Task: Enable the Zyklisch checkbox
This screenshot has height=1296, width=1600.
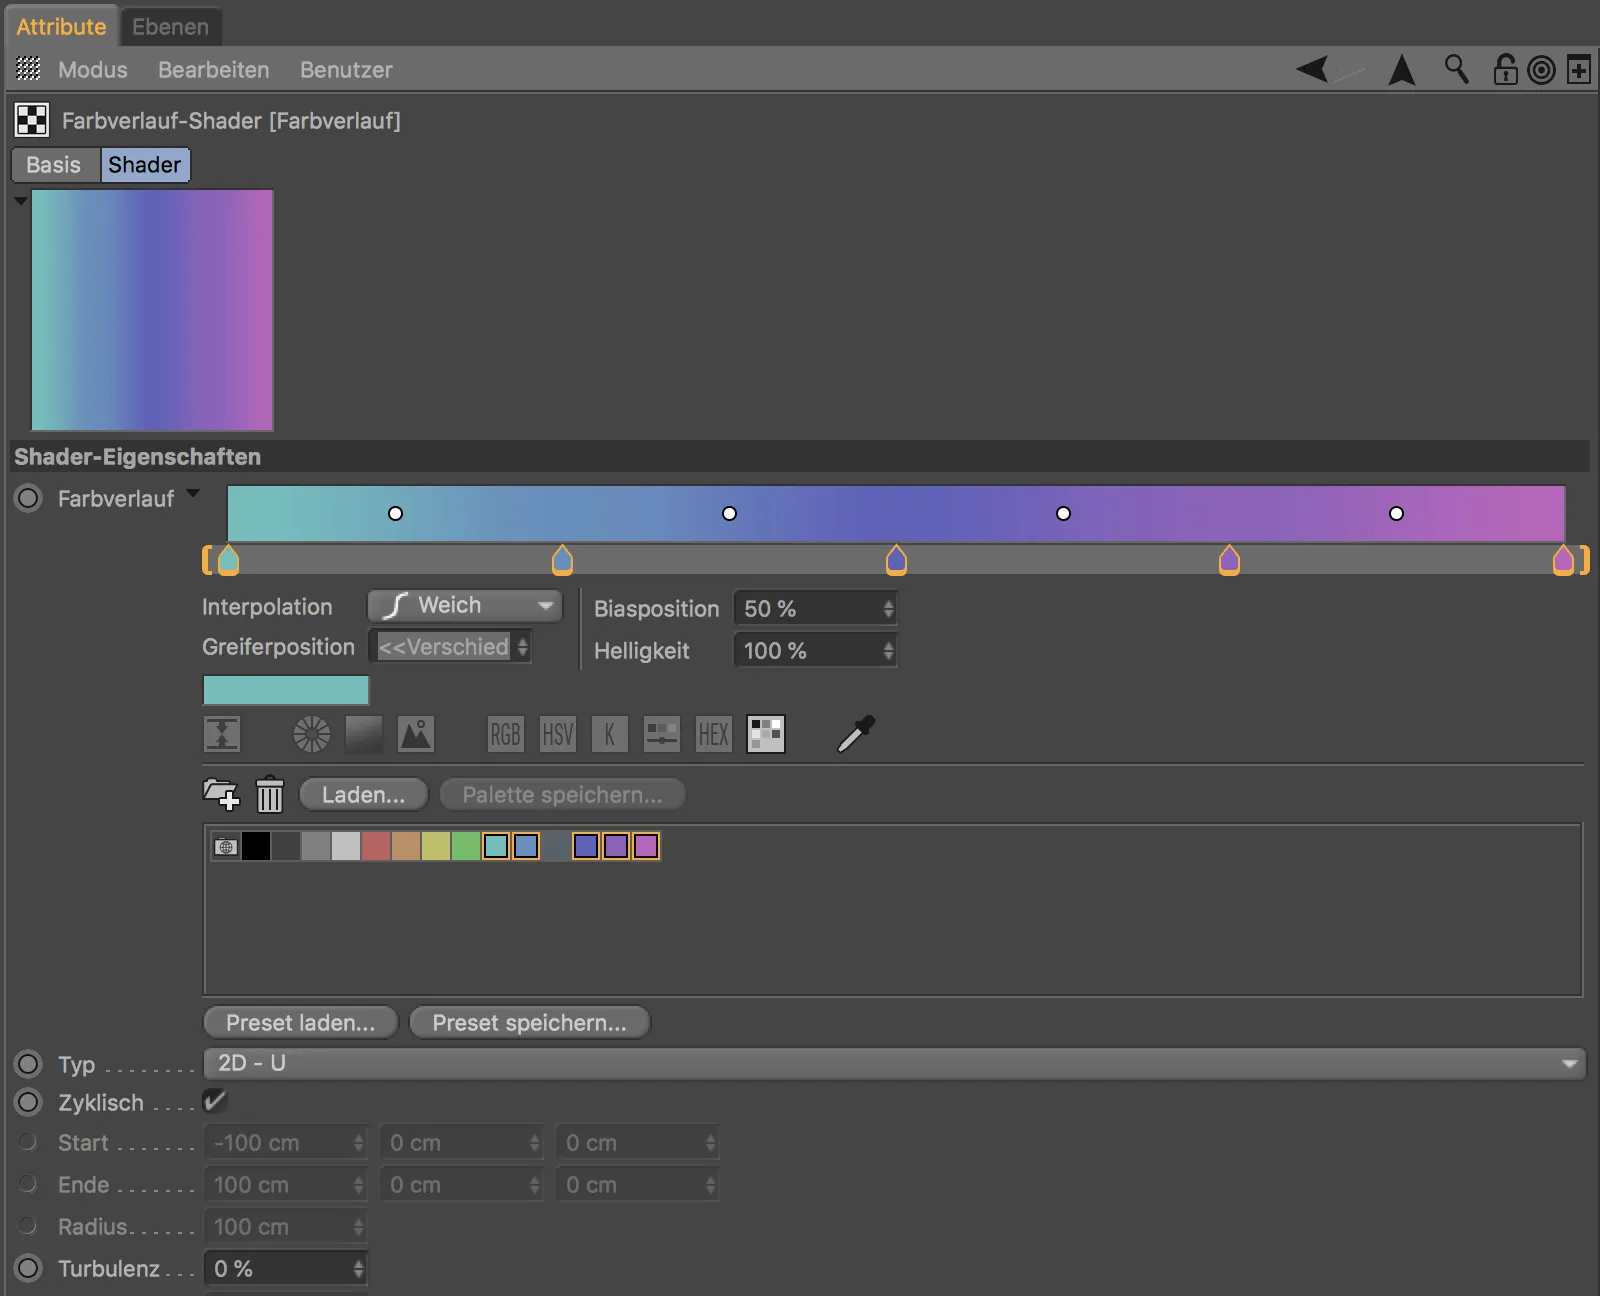Action: [214, 1101]
